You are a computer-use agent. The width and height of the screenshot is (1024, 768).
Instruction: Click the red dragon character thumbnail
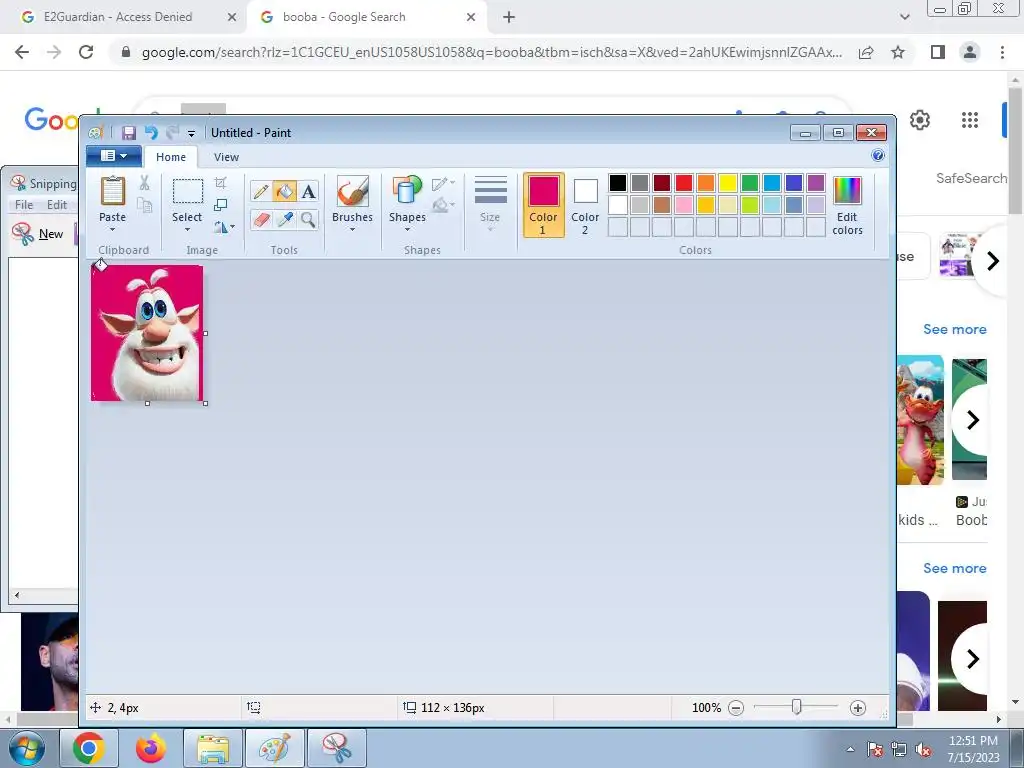point(920,420)
